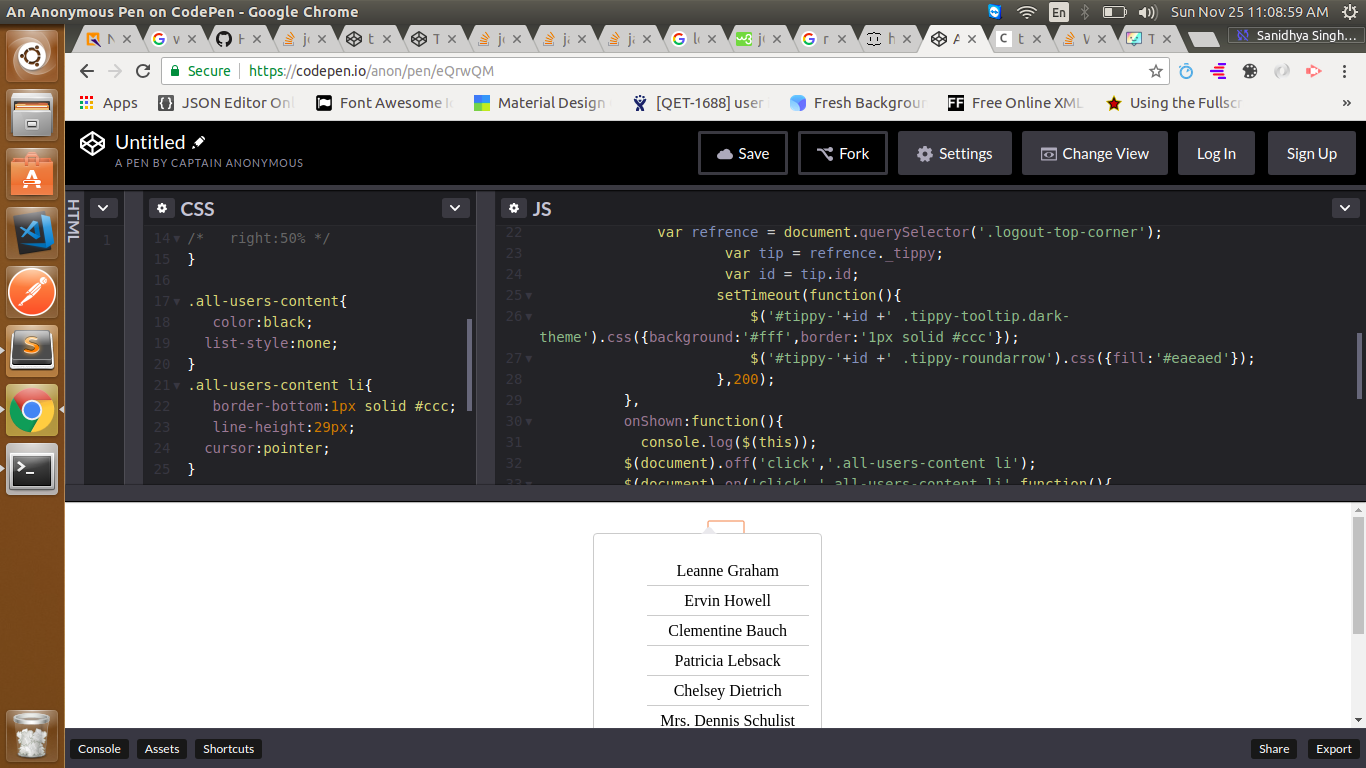This screenshot has height=768, width=1366.
Task: Open Terminal from the dock
Action: (x=32, y=469)
